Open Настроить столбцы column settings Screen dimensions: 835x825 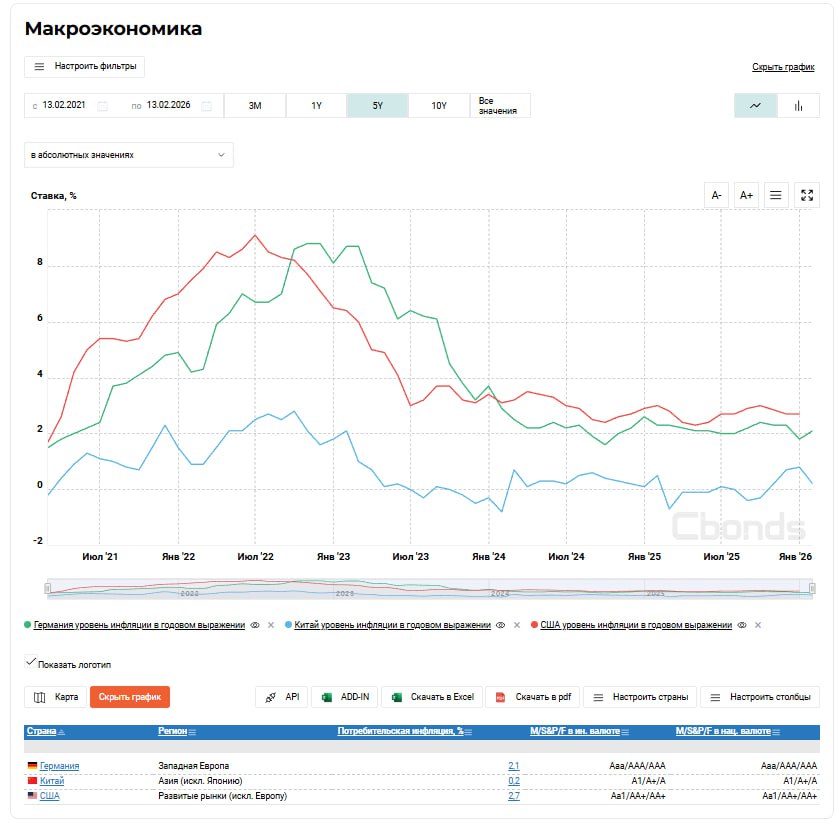point(760,697)
